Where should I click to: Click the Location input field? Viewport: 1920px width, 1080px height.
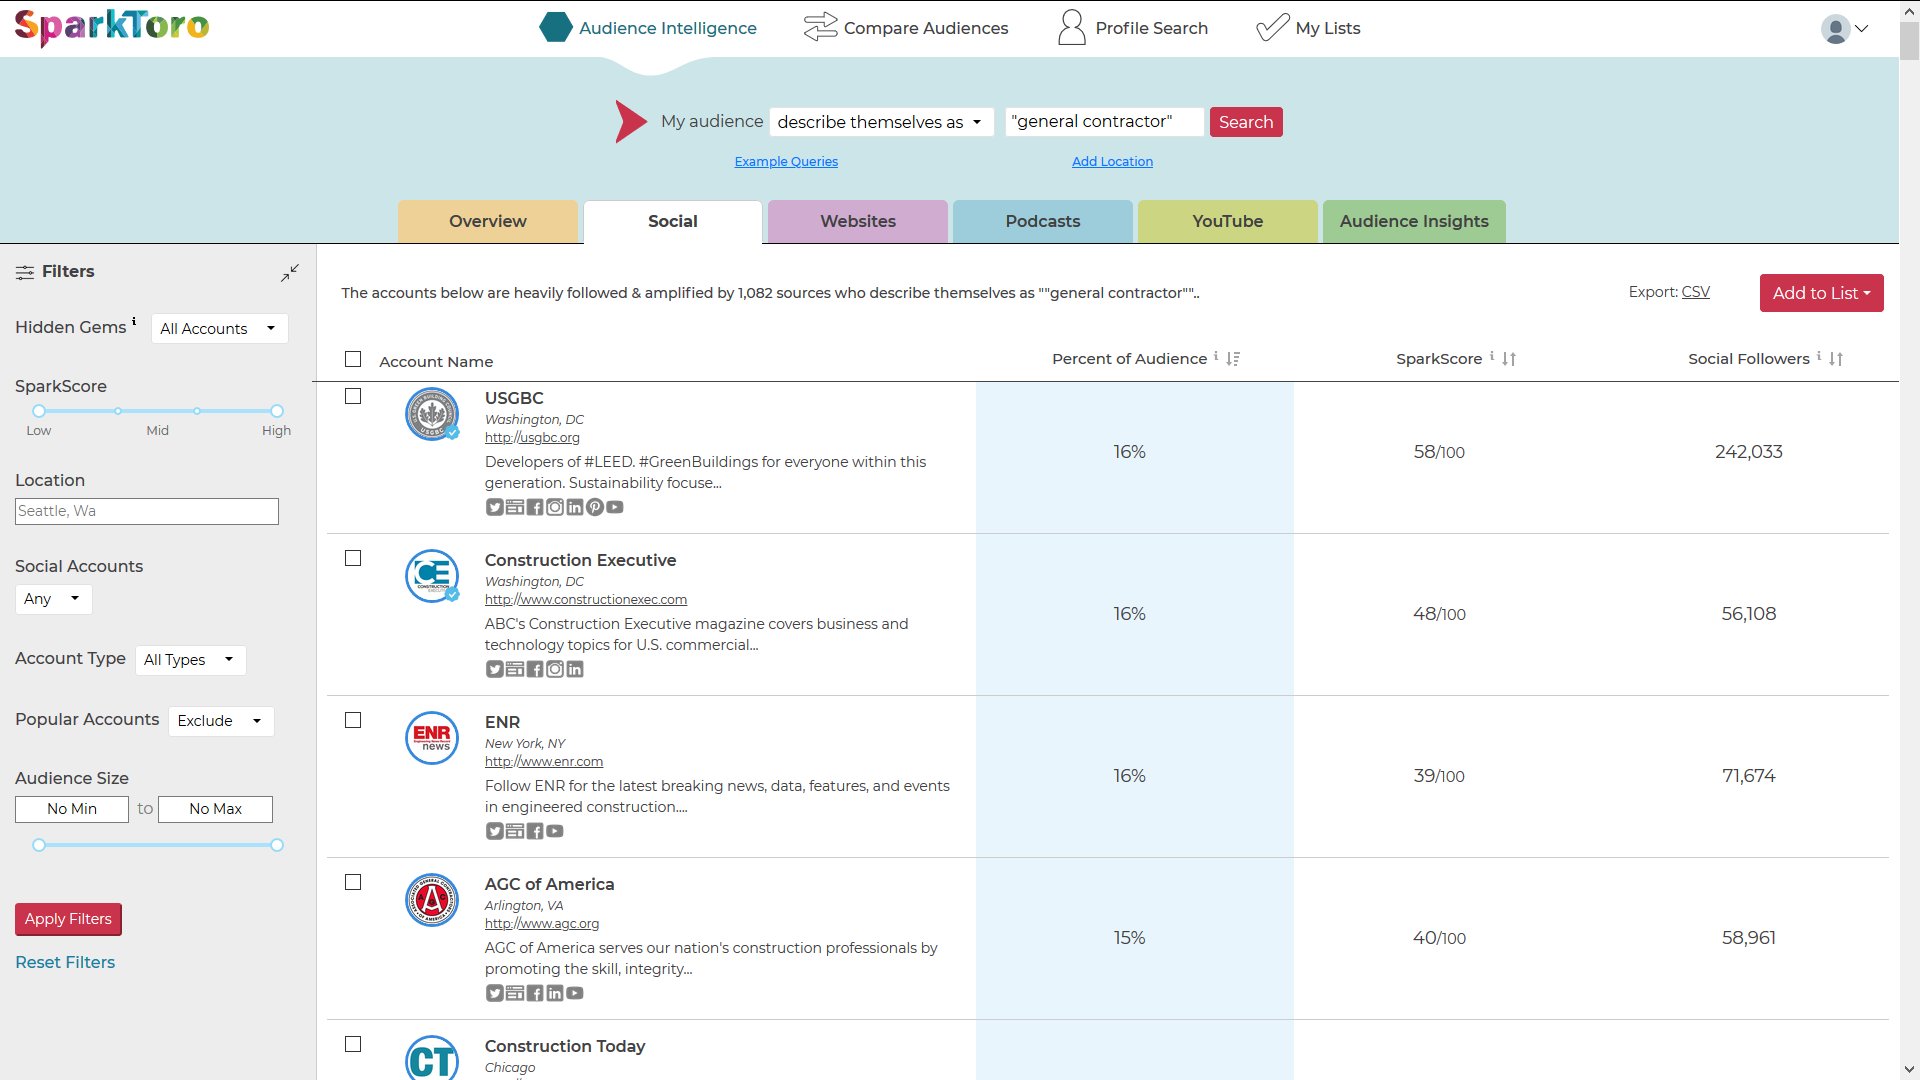(147, 511)
